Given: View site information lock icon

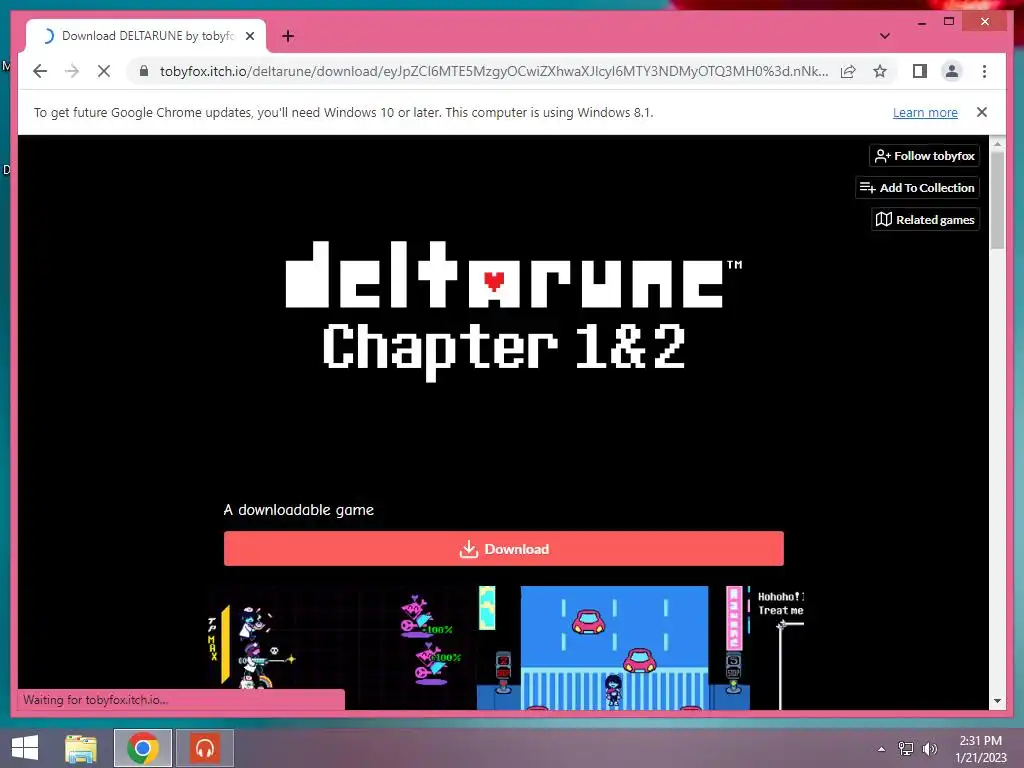Looking at the screenshot, I should (x=144, y=71).
